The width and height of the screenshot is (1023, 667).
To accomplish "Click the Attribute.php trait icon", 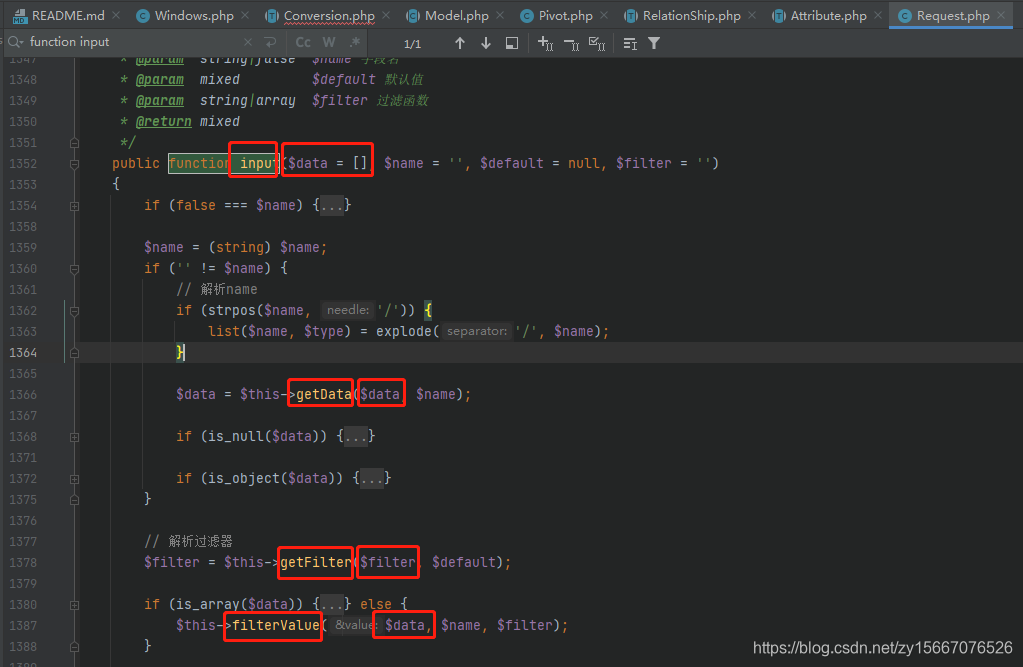I will (x=778, y=16).
